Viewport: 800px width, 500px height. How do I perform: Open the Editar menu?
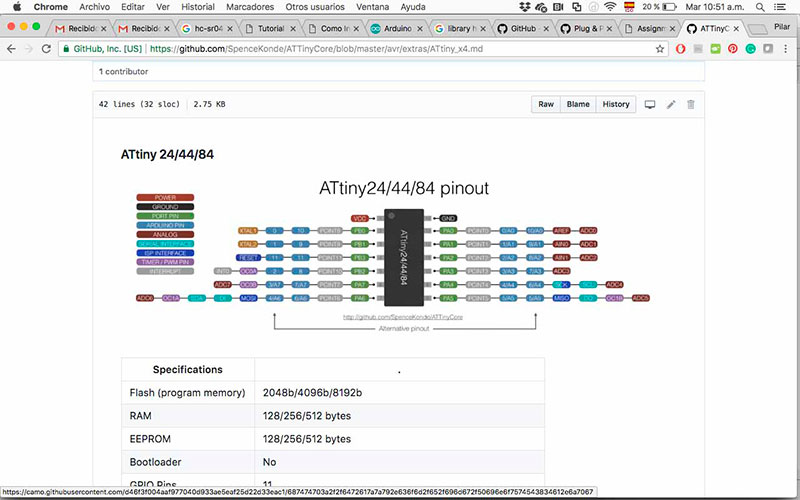pyautogui.click(x=133, y=7)
